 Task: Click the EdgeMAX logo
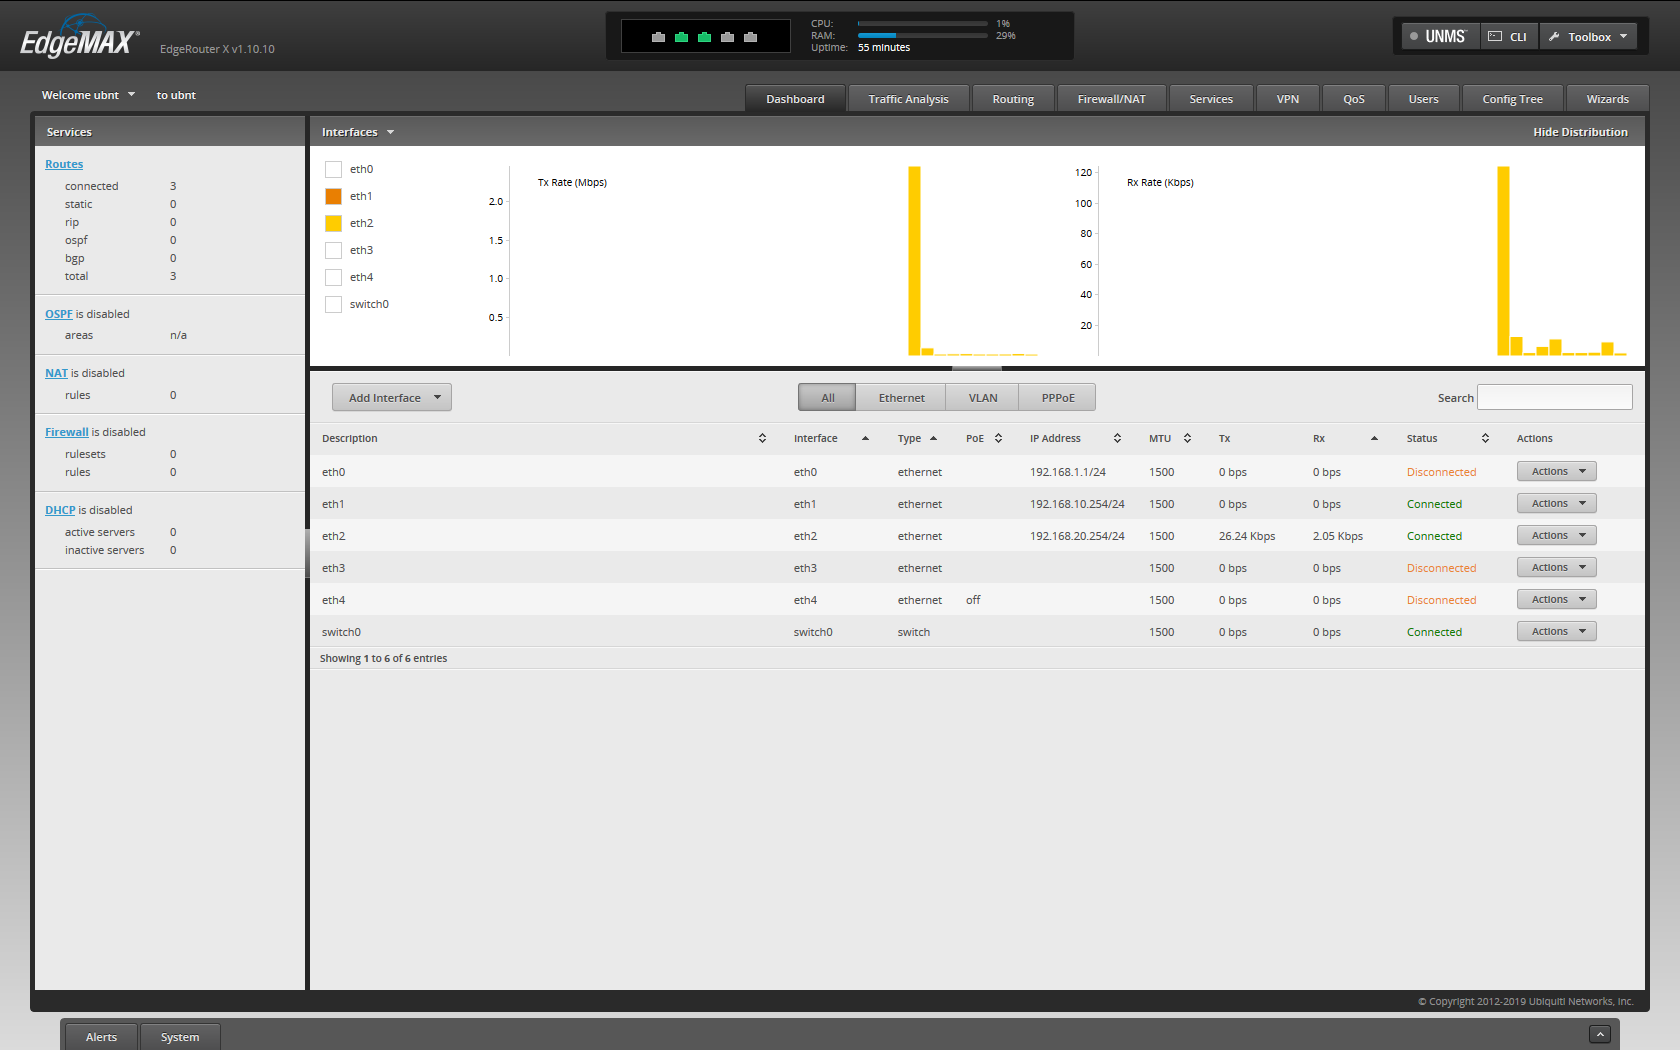click(80, 37)
